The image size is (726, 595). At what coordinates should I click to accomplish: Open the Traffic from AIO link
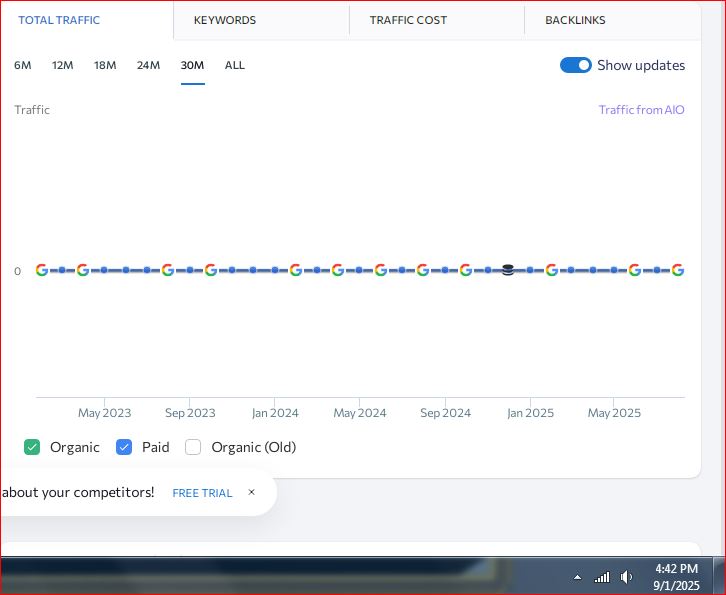click(x=641, y=110)
